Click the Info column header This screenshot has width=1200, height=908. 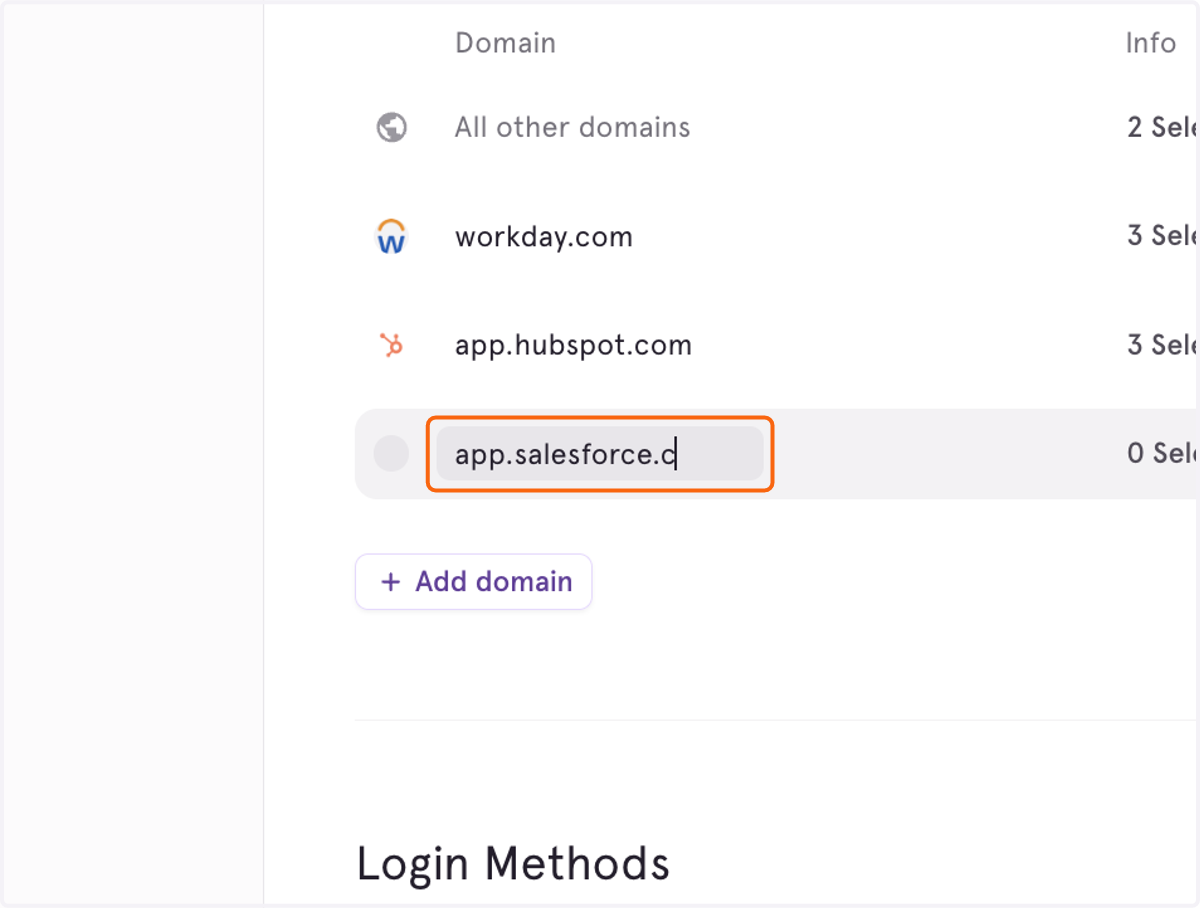coord(1150,43)
